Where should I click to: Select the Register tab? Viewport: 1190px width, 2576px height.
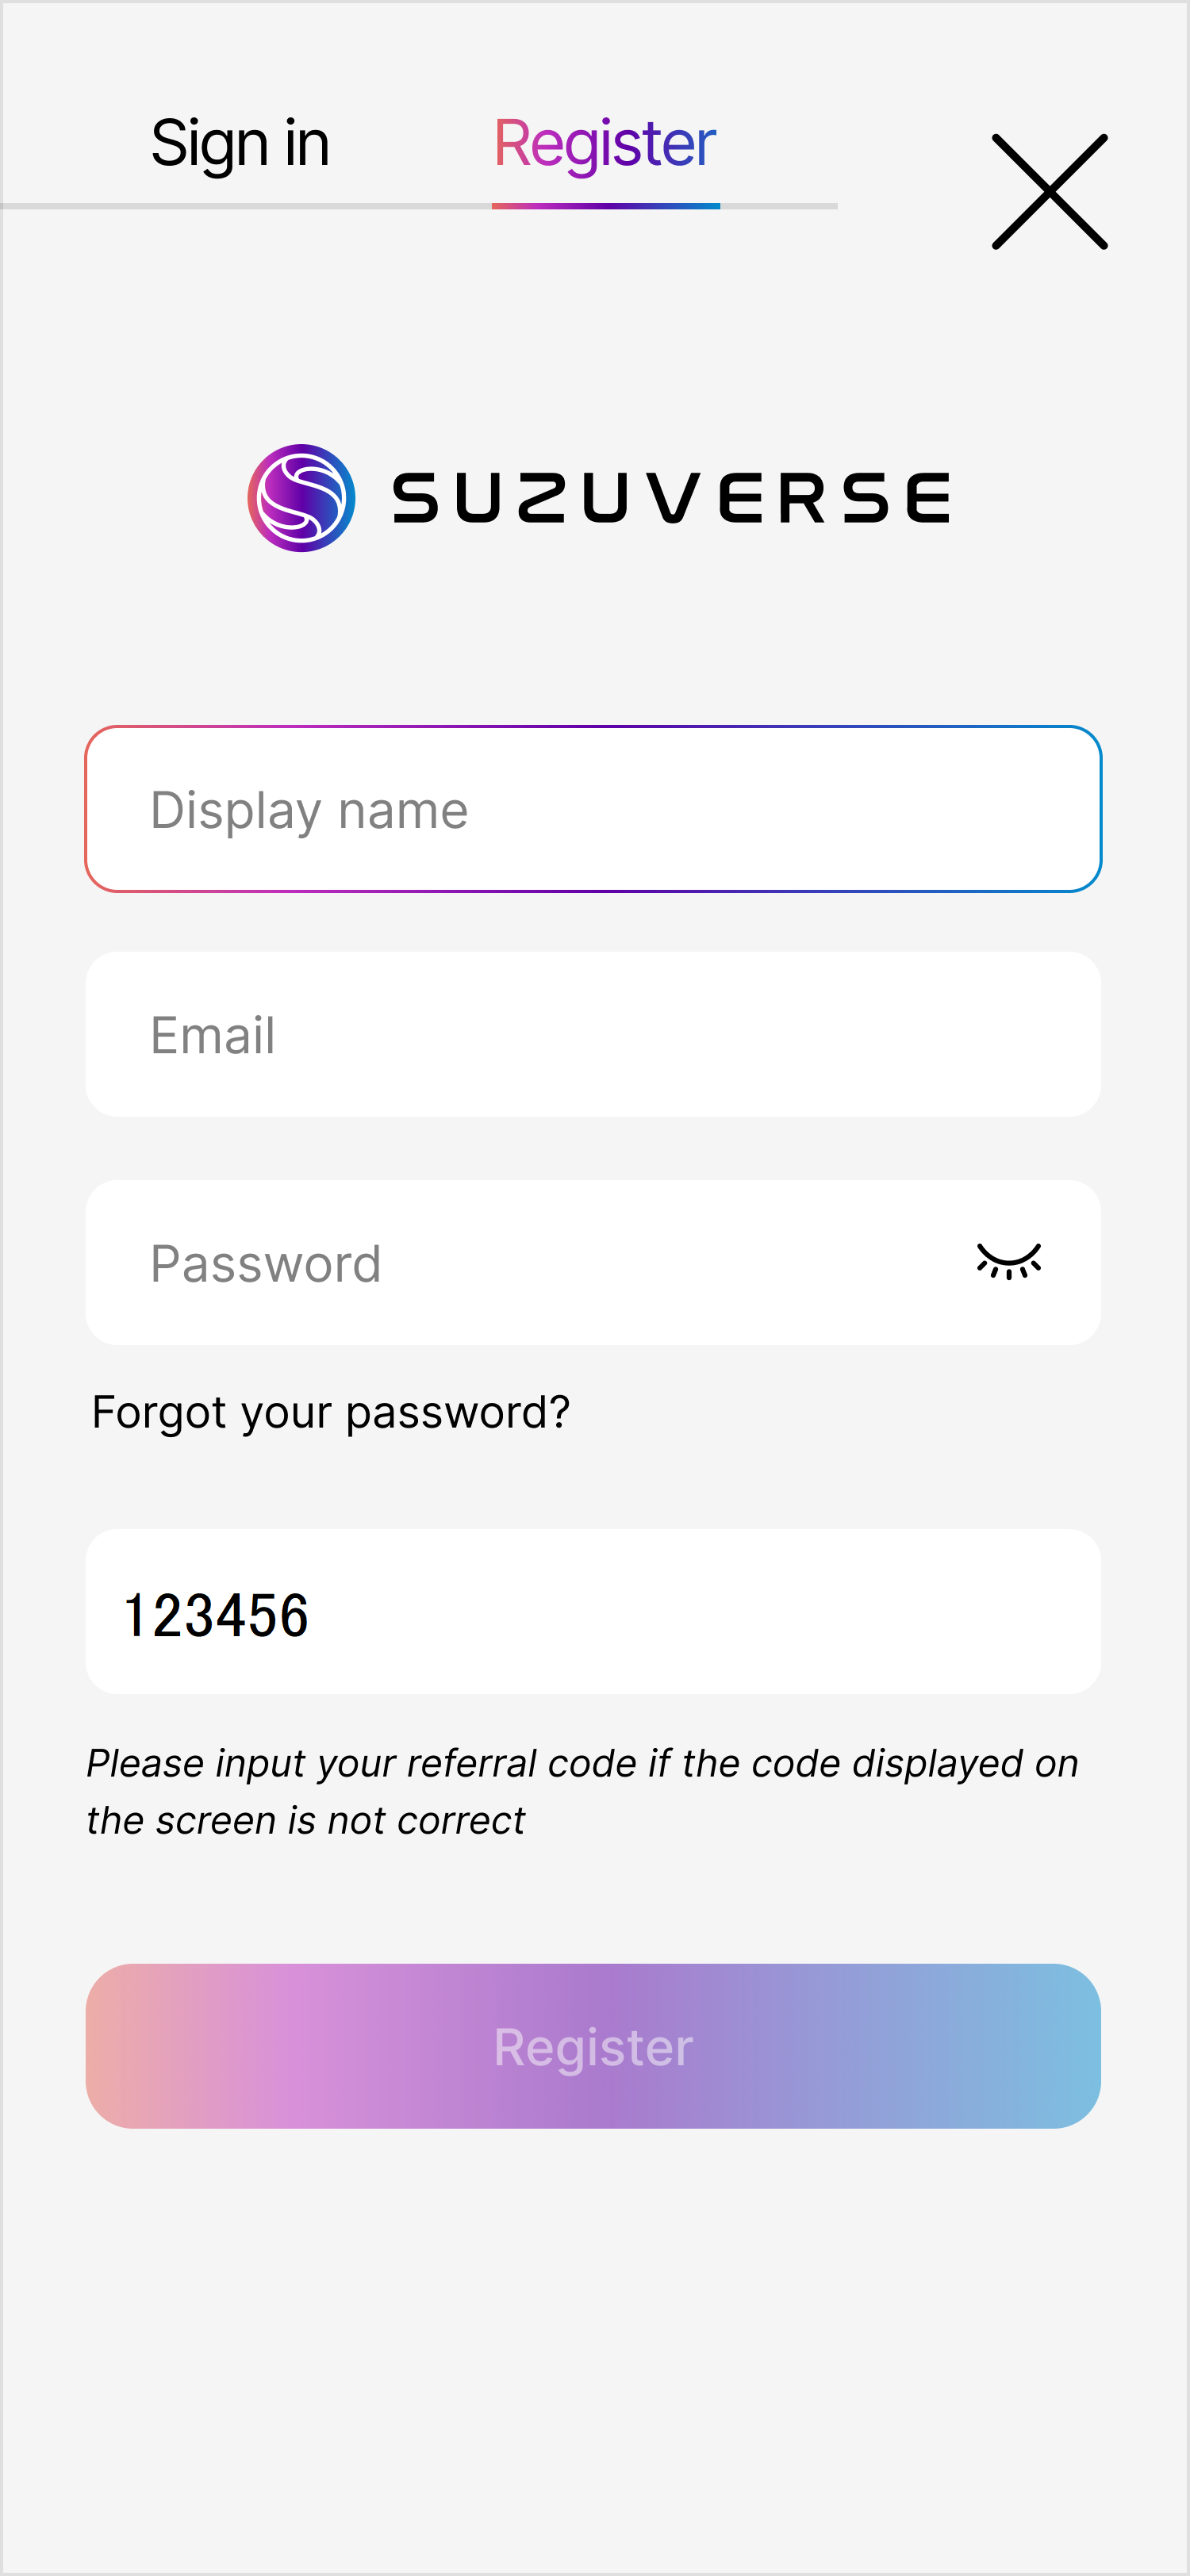coord(605,144)
